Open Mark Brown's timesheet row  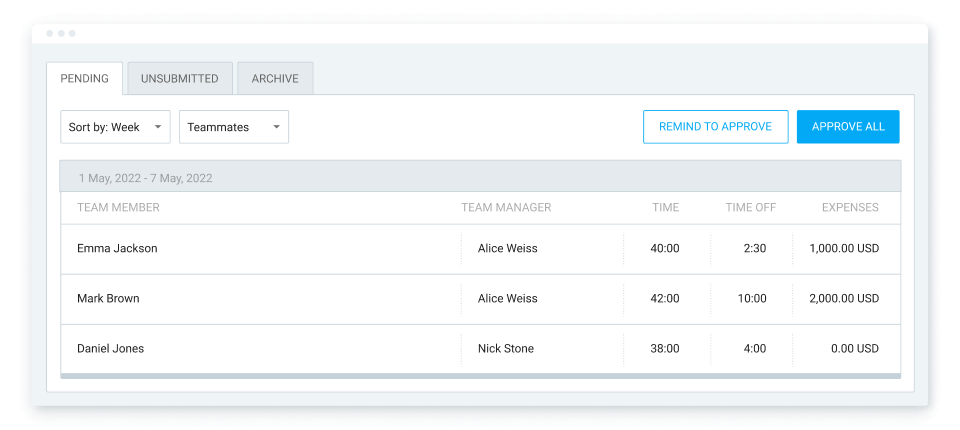[x=481, y=299]
